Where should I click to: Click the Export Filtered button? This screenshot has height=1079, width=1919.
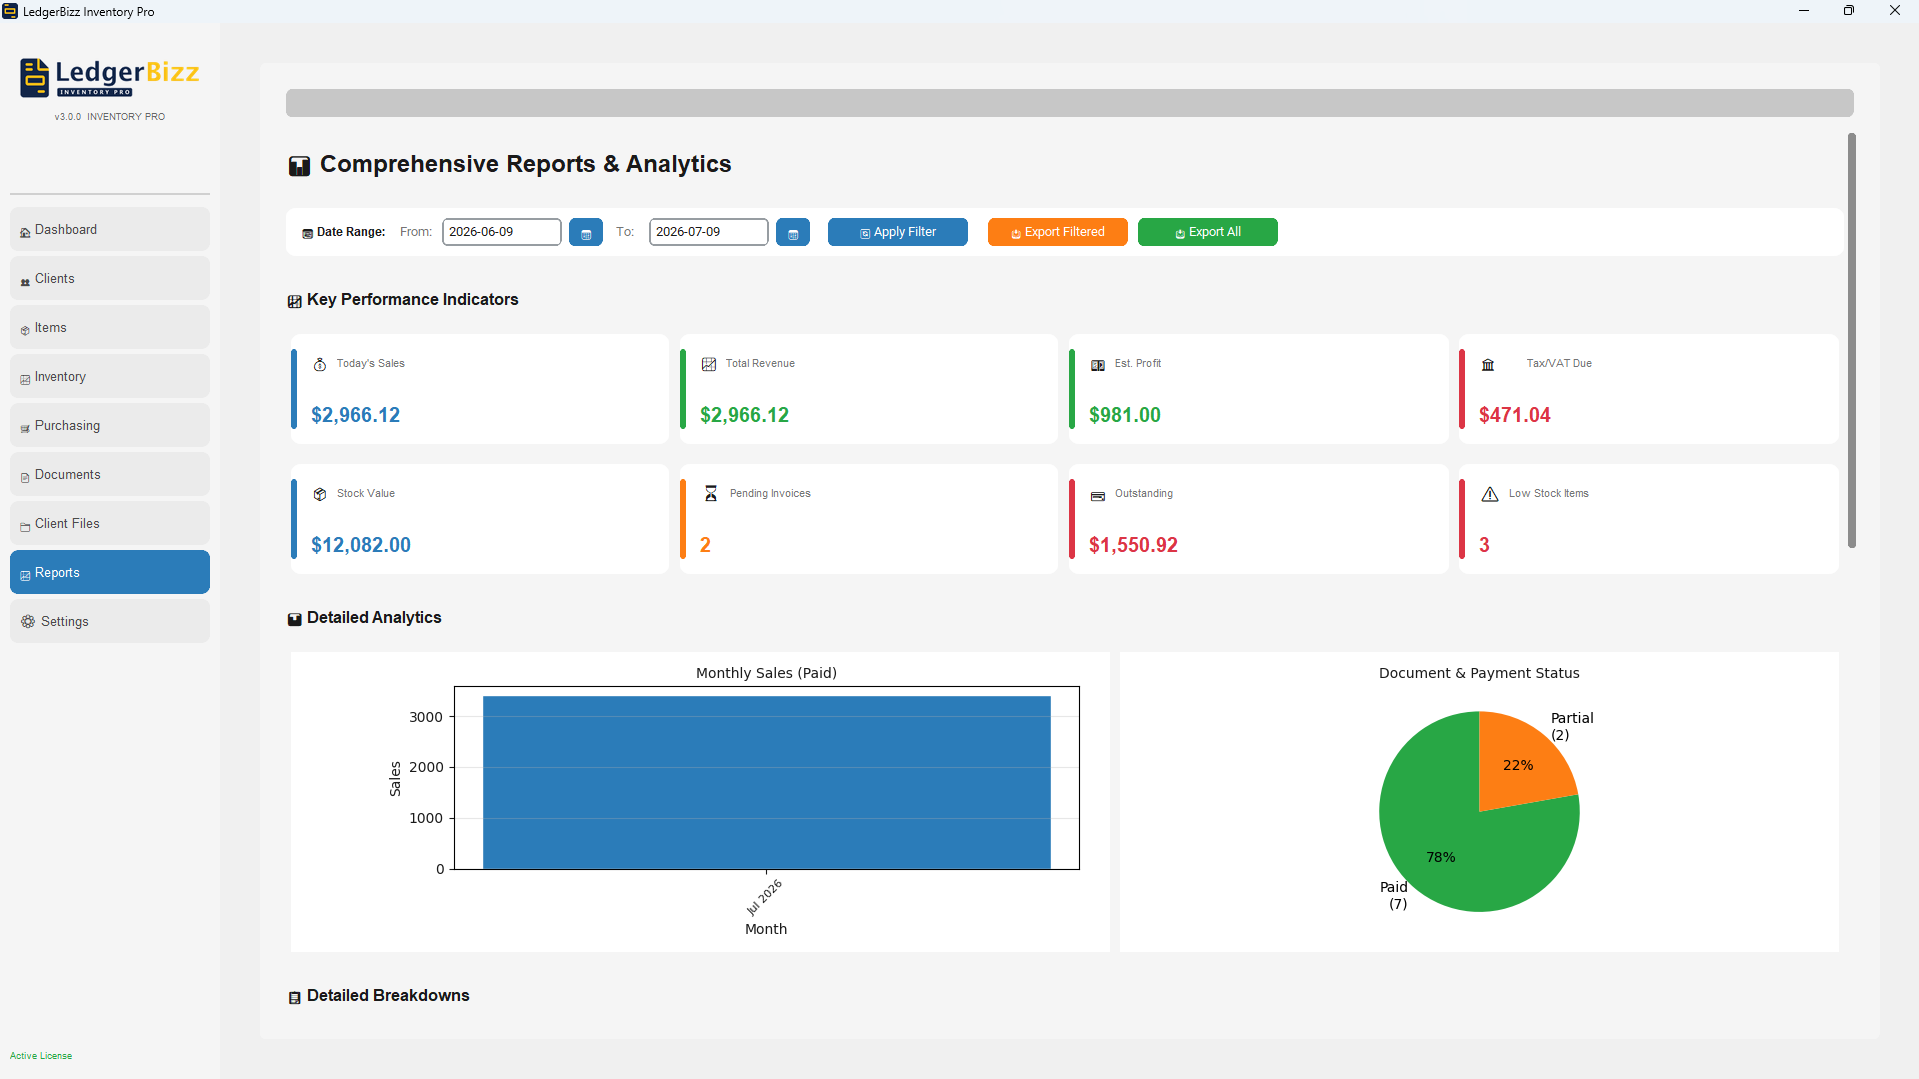click(x=1058, y=232)
